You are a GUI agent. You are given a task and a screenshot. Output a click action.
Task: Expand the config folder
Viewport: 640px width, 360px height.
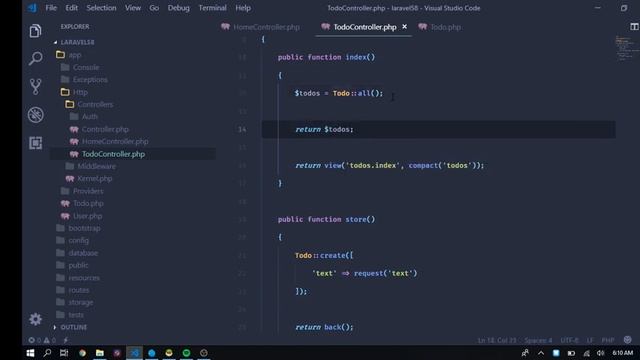(x=78, y=240)
